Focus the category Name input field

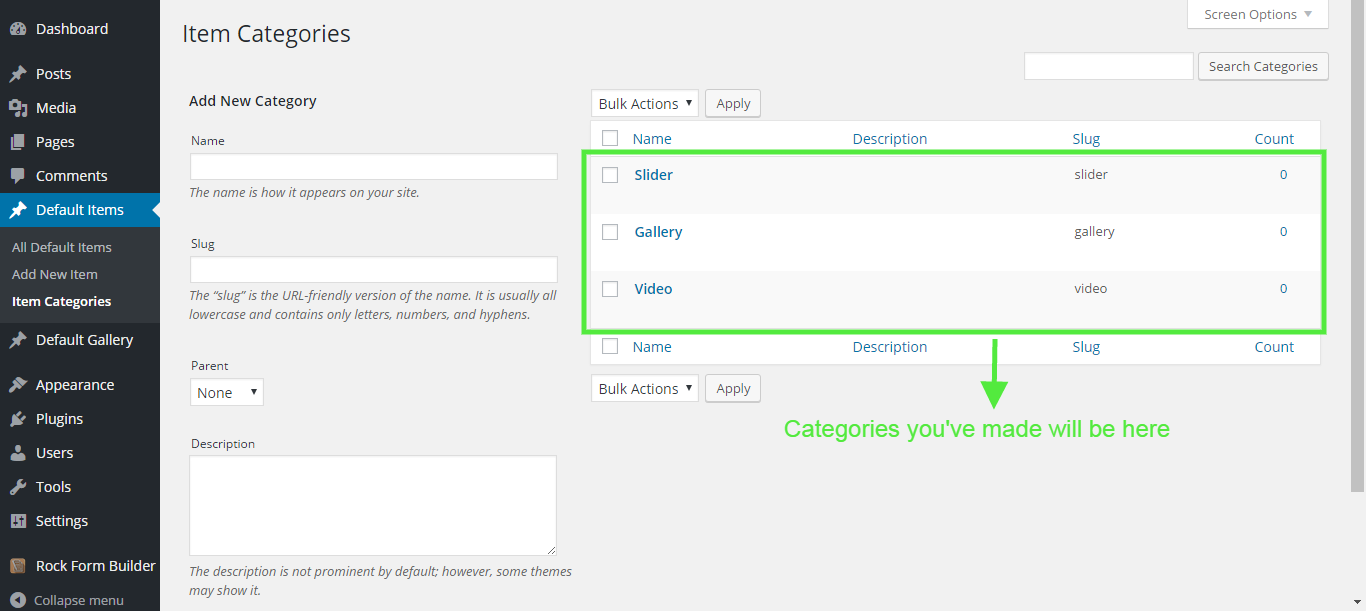(x=373, y=167)
